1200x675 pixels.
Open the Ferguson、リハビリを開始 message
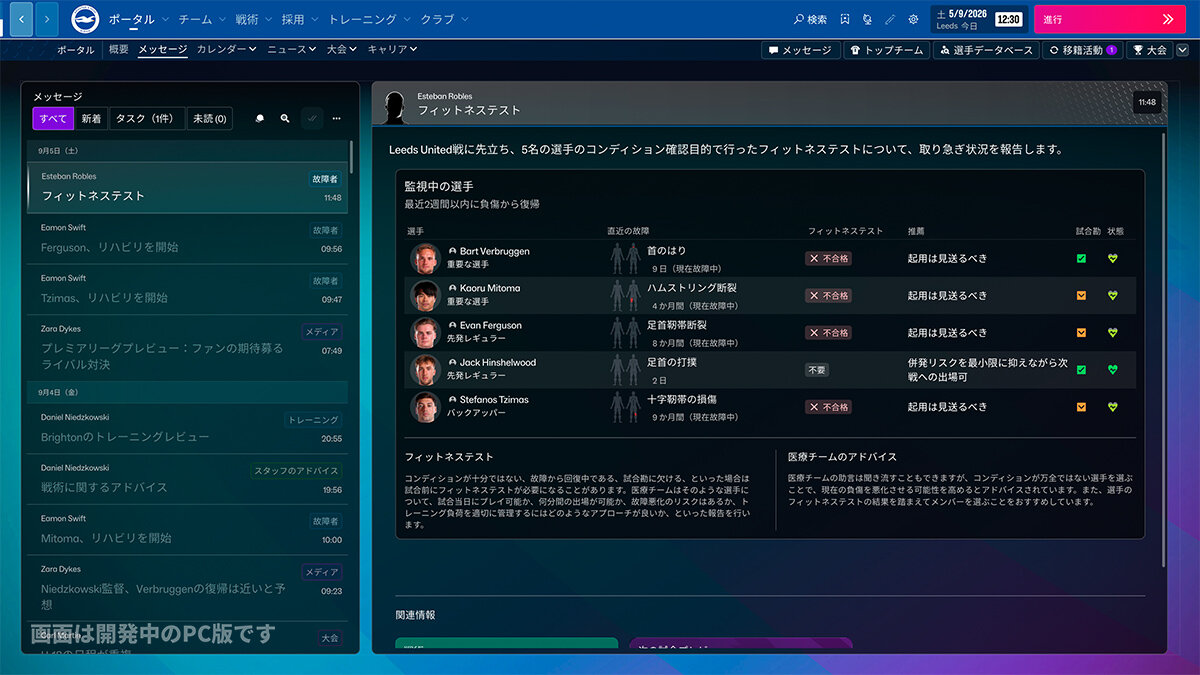point(187,238)
